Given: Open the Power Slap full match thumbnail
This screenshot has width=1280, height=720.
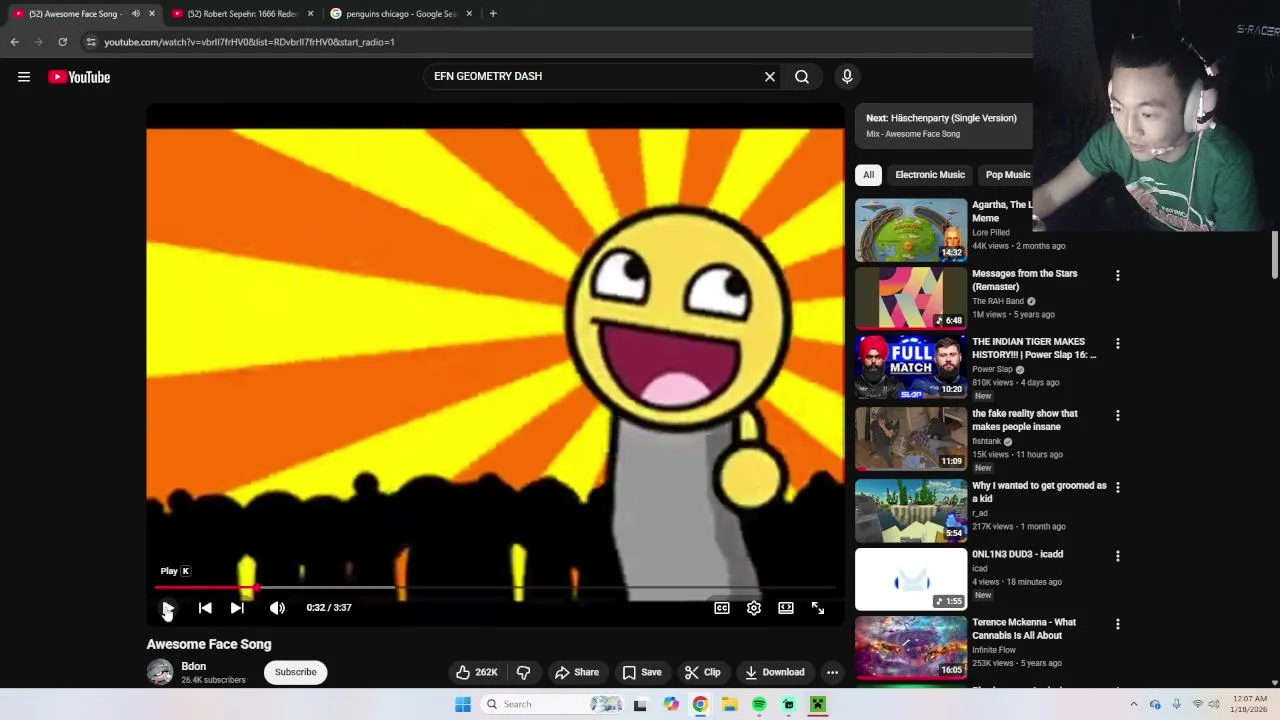Looking at the screenshot, I should [911, 366].
